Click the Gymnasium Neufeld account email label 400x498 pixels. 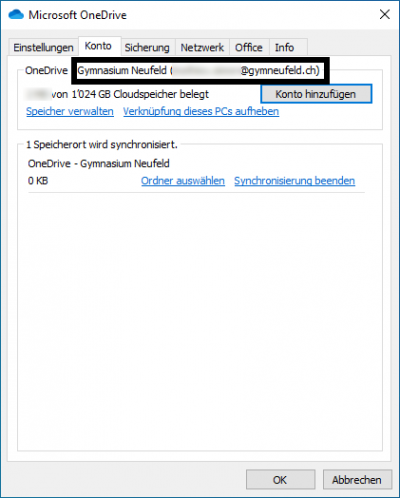click(199, 70)
